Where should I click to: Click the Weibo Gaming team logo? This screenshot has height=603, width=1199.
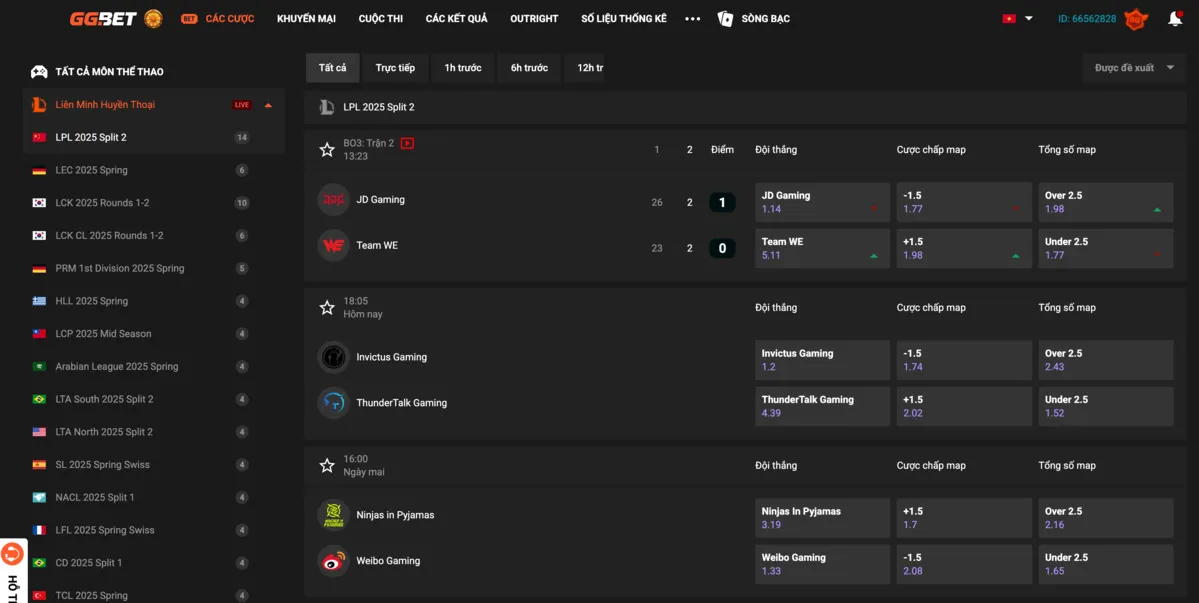coord(333,561)
